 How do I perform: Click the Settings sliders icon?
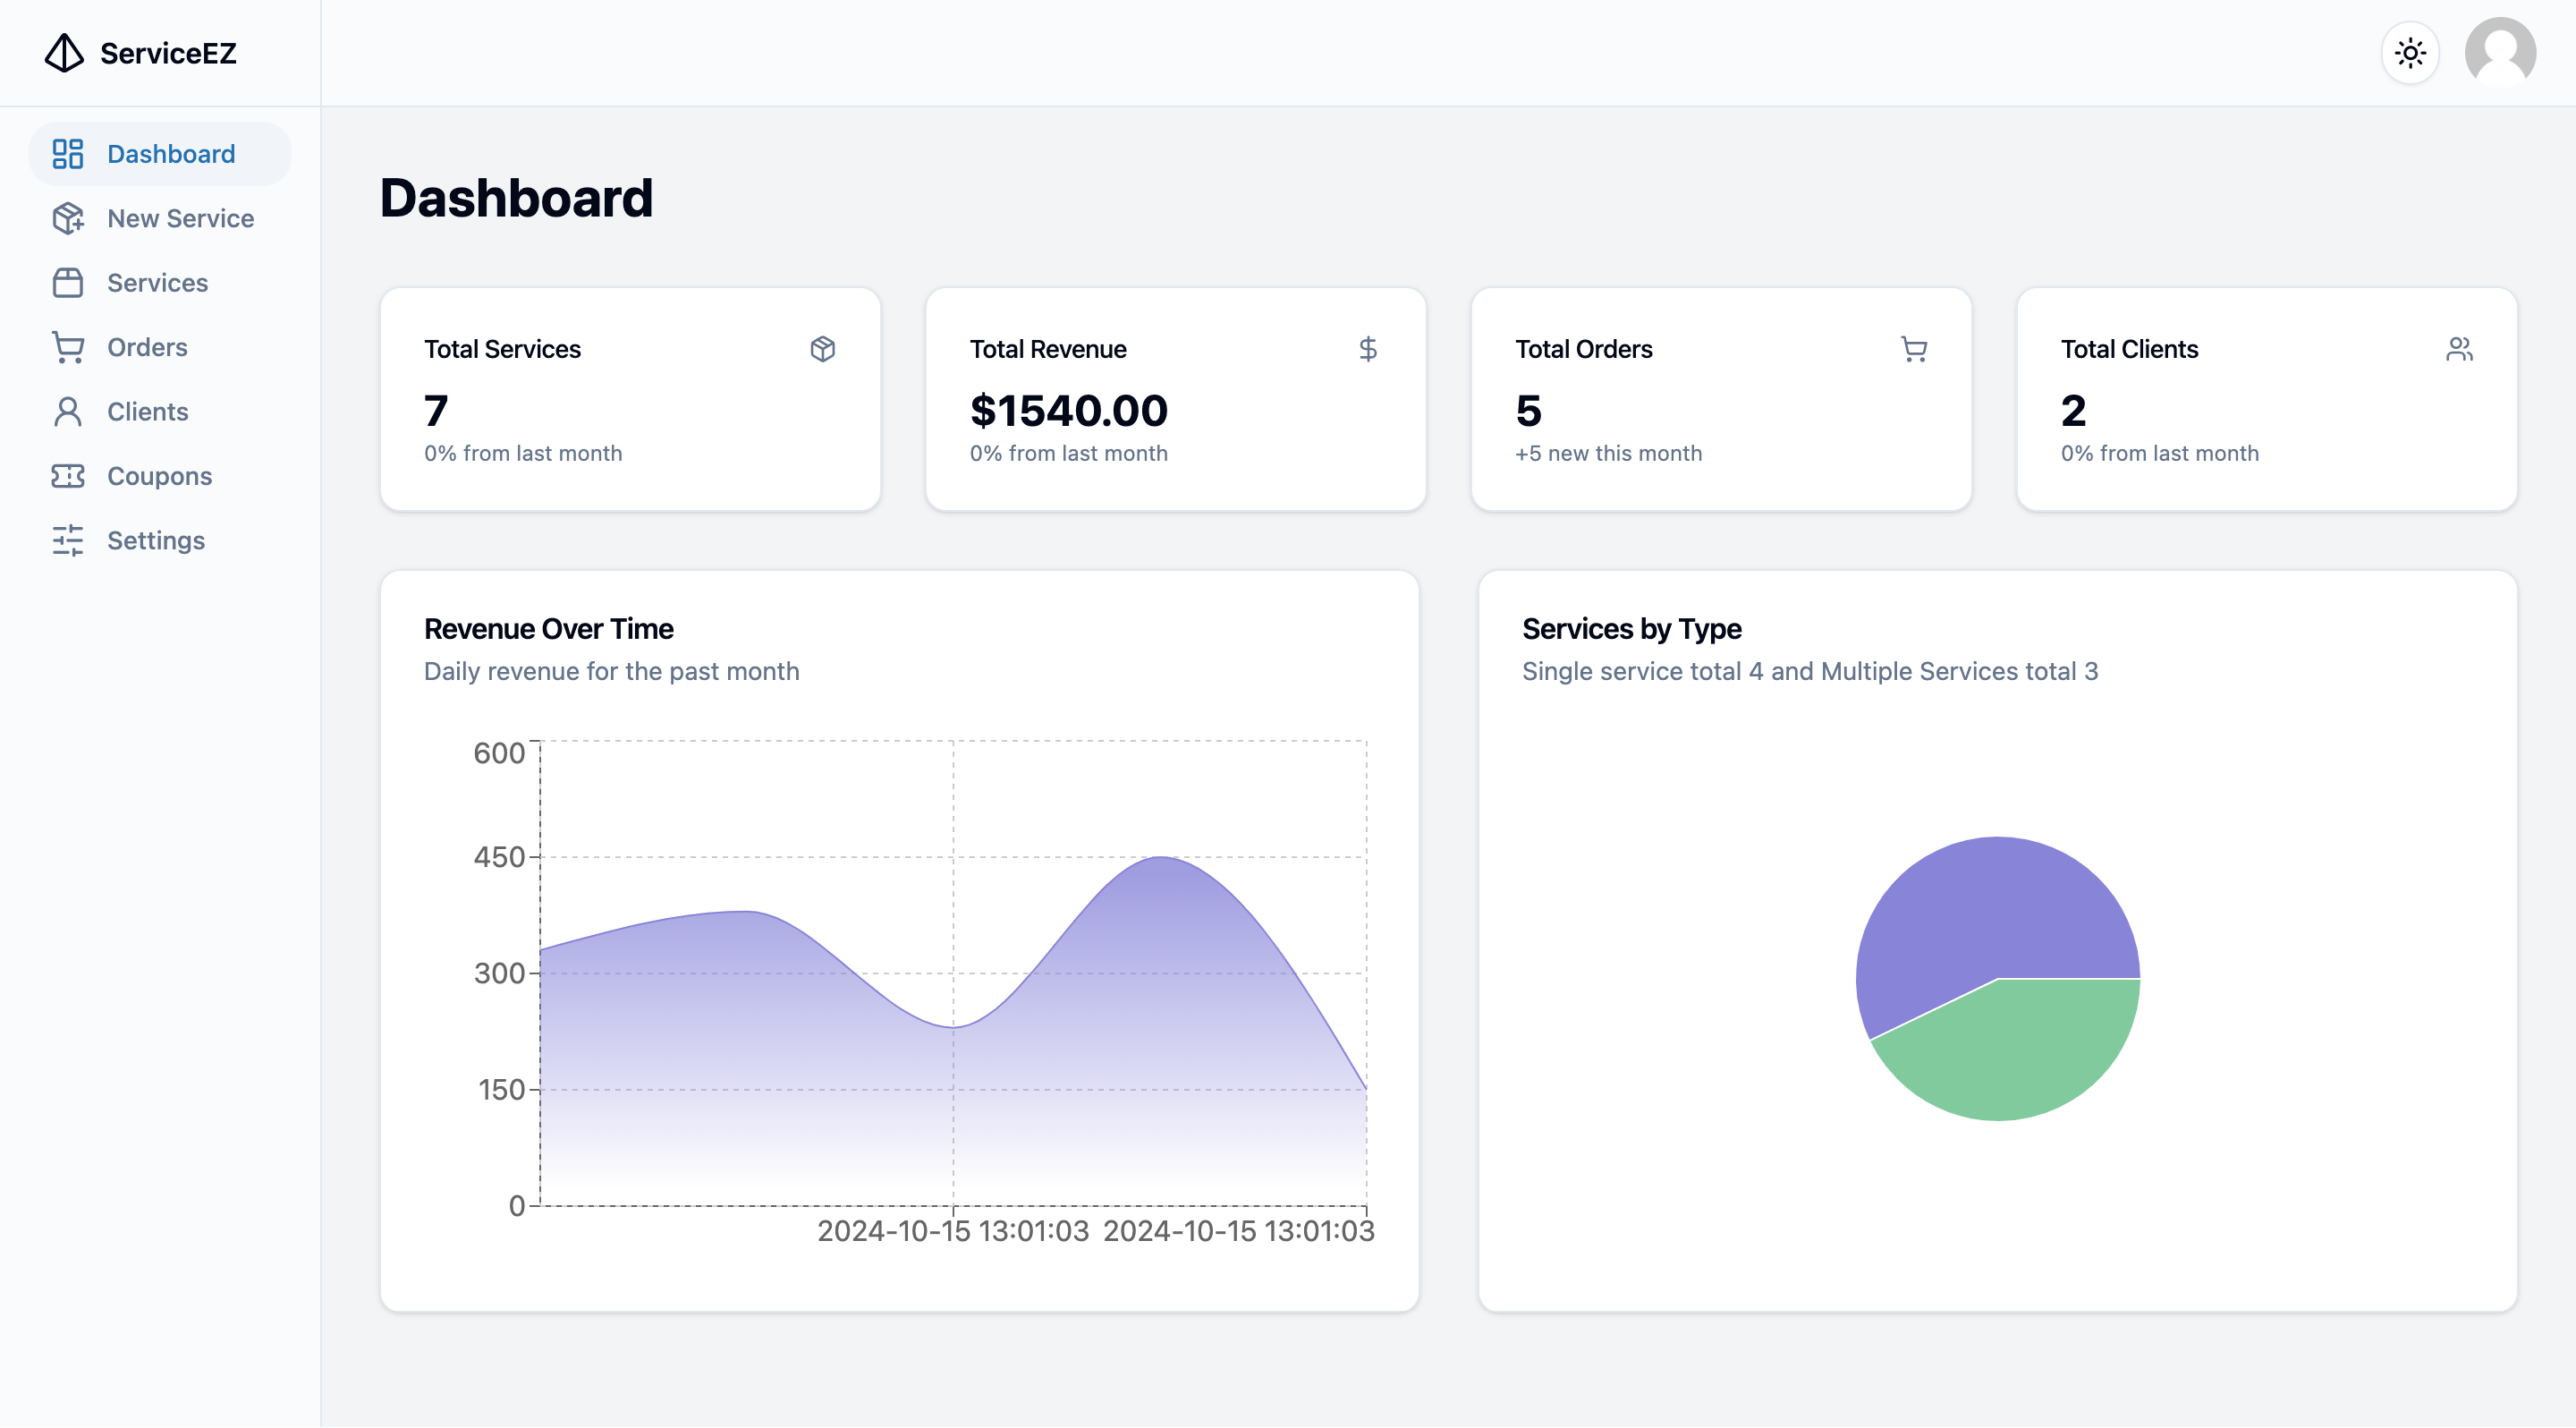point(68,541)
